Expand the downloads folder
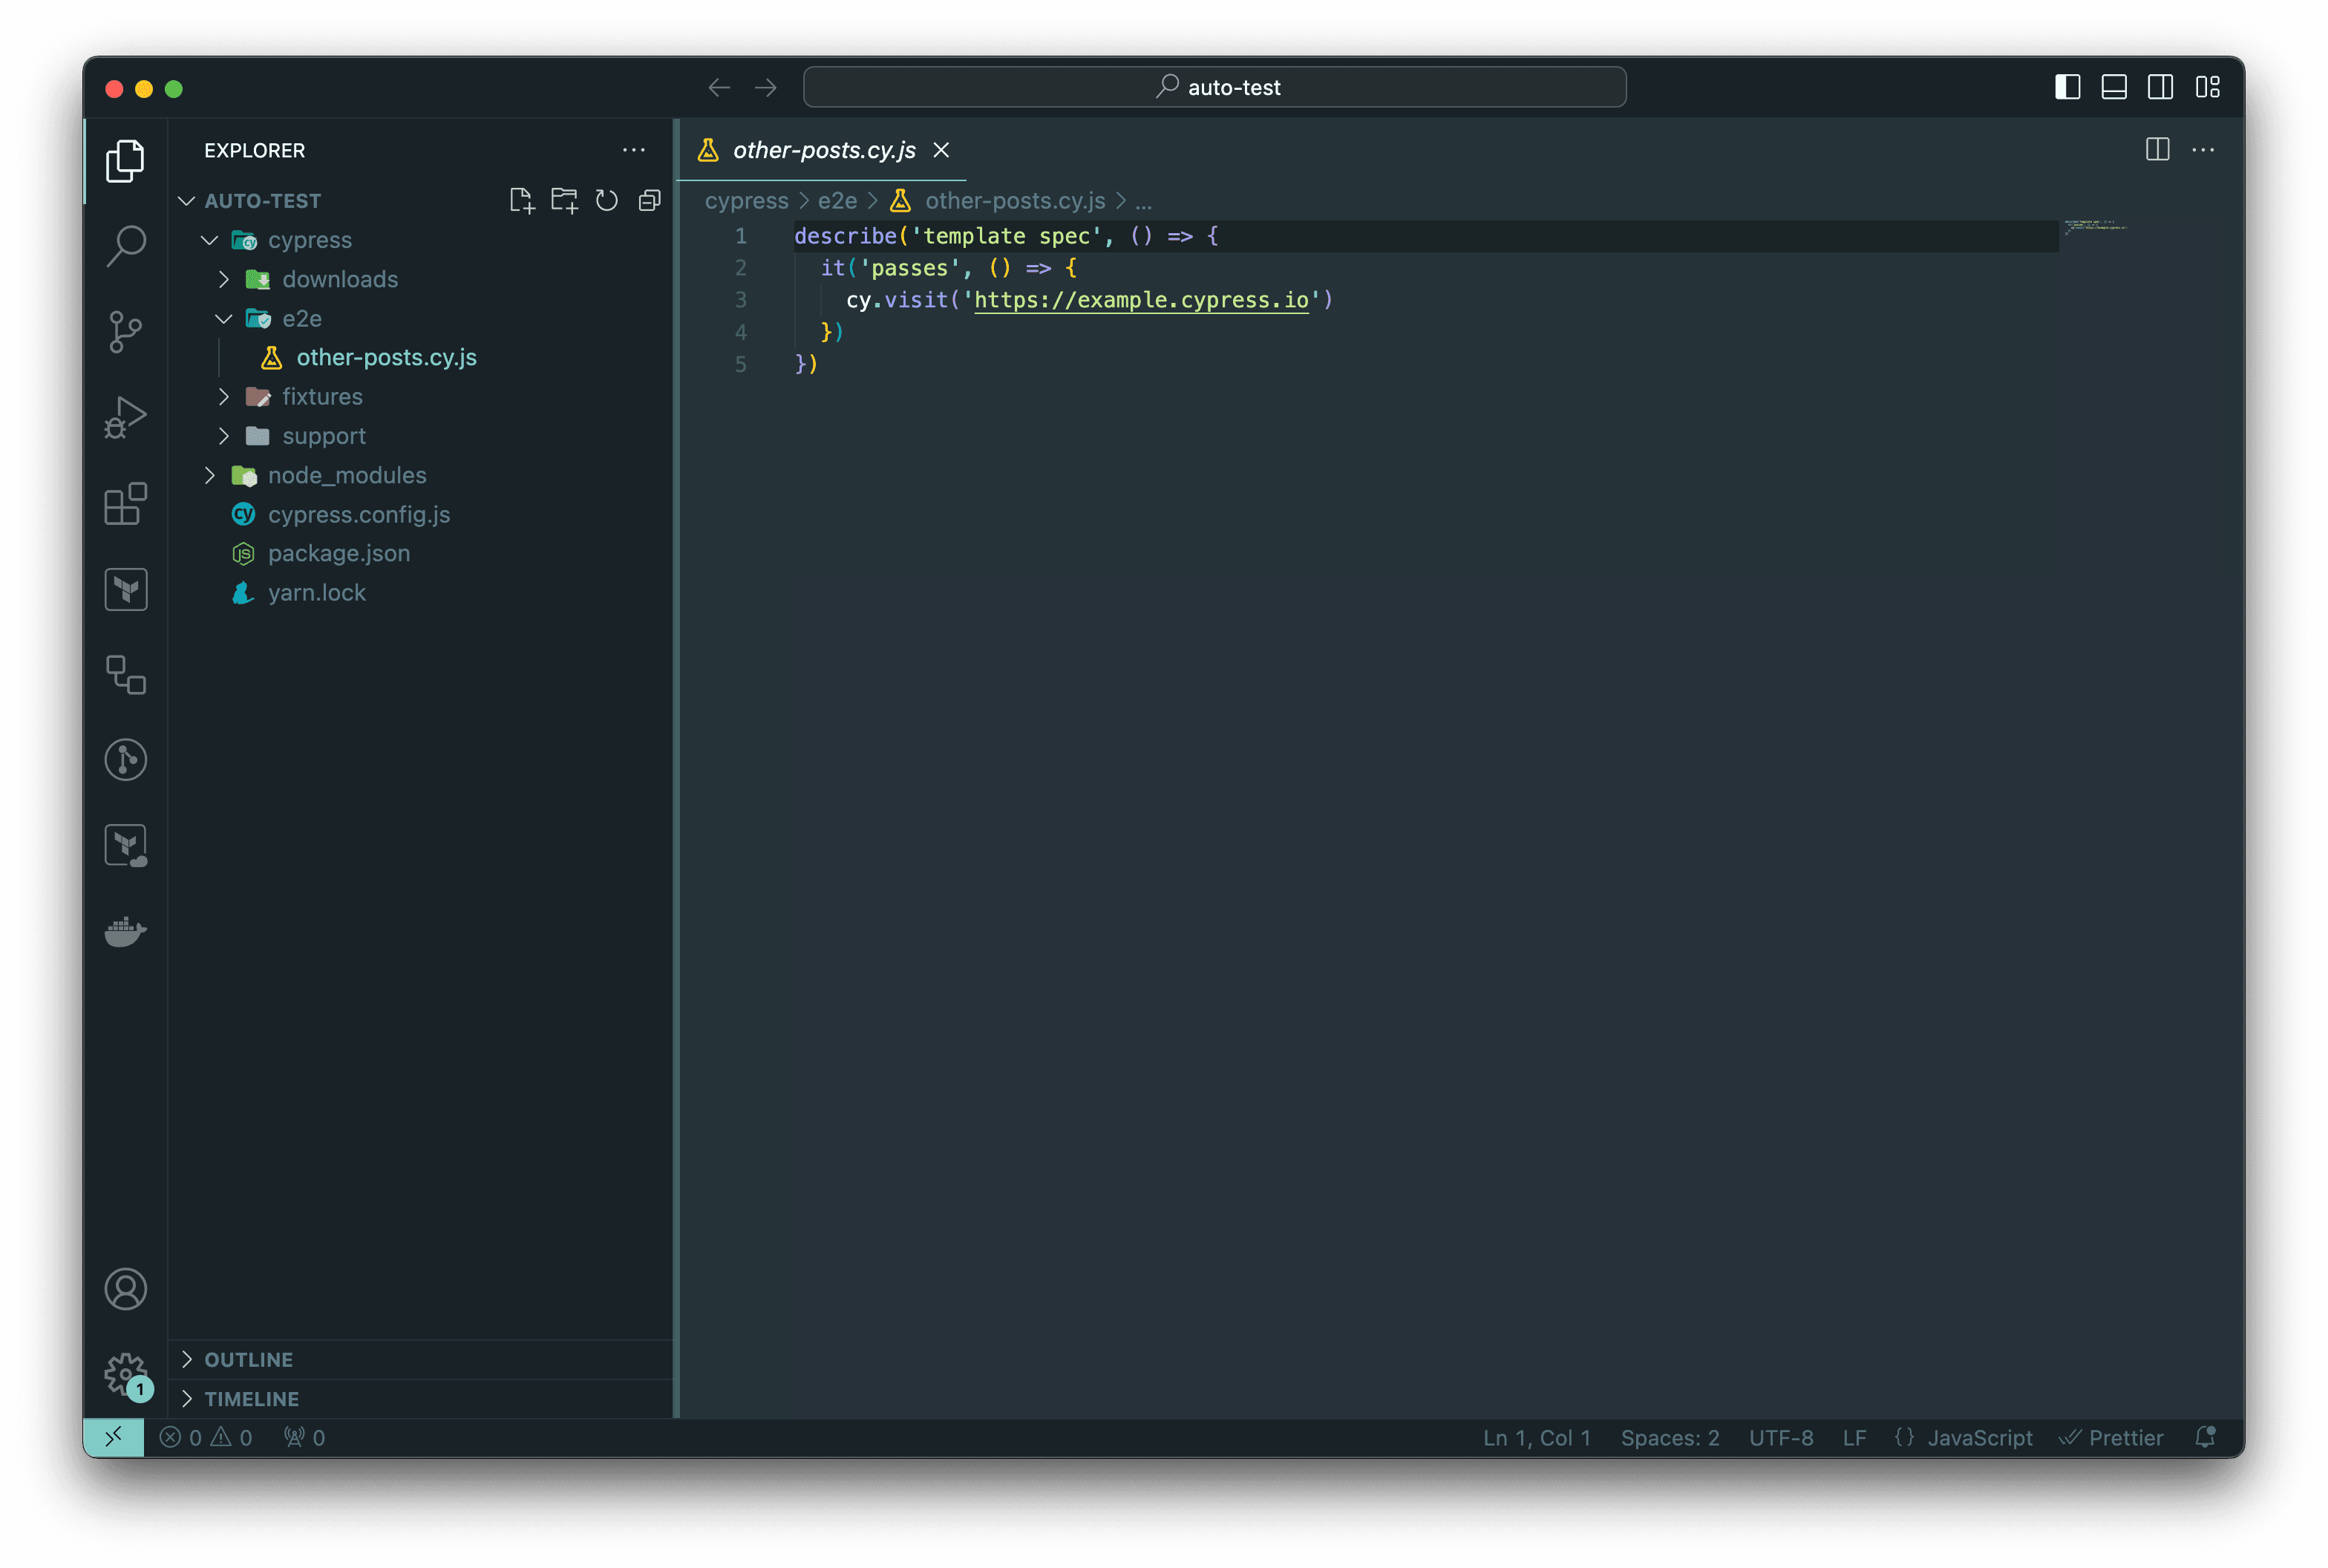Screen dimensions: 2328x1568 [x=223, y=279]
